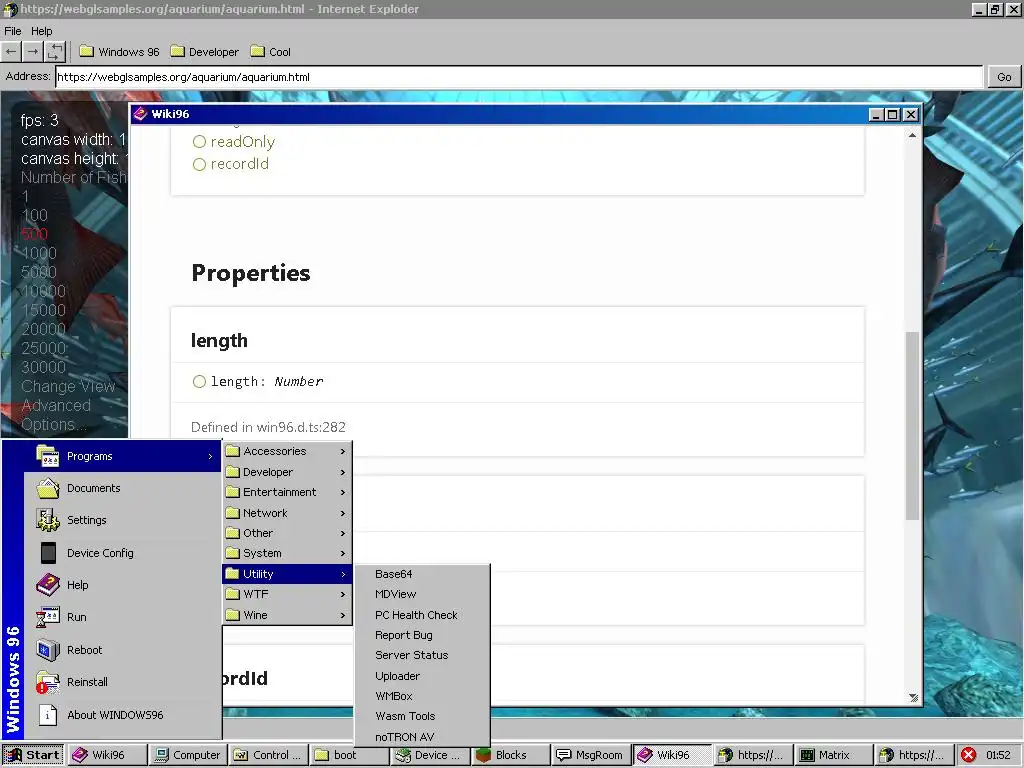Launch noTRON AV utility

(x=422, y=737)
